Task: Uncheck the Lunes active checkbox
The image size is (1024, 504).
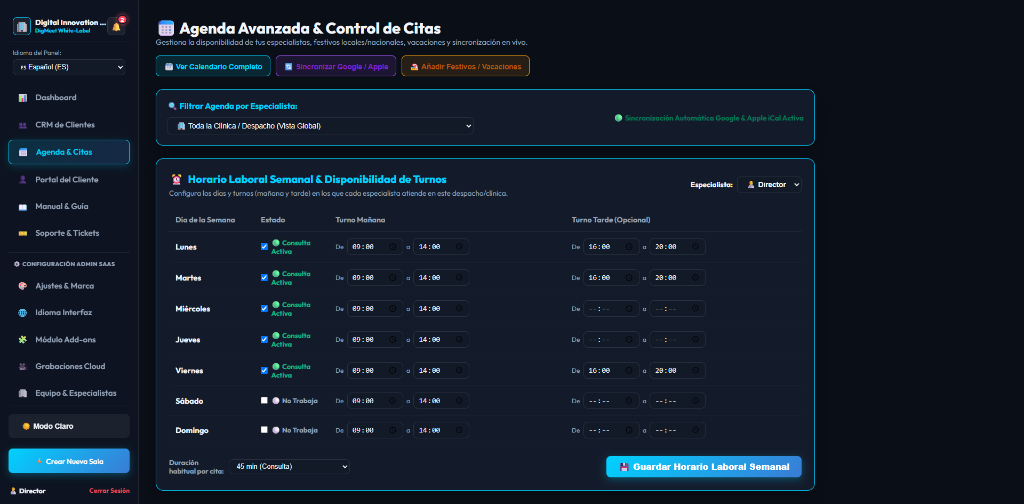Action: coord(264,247)
